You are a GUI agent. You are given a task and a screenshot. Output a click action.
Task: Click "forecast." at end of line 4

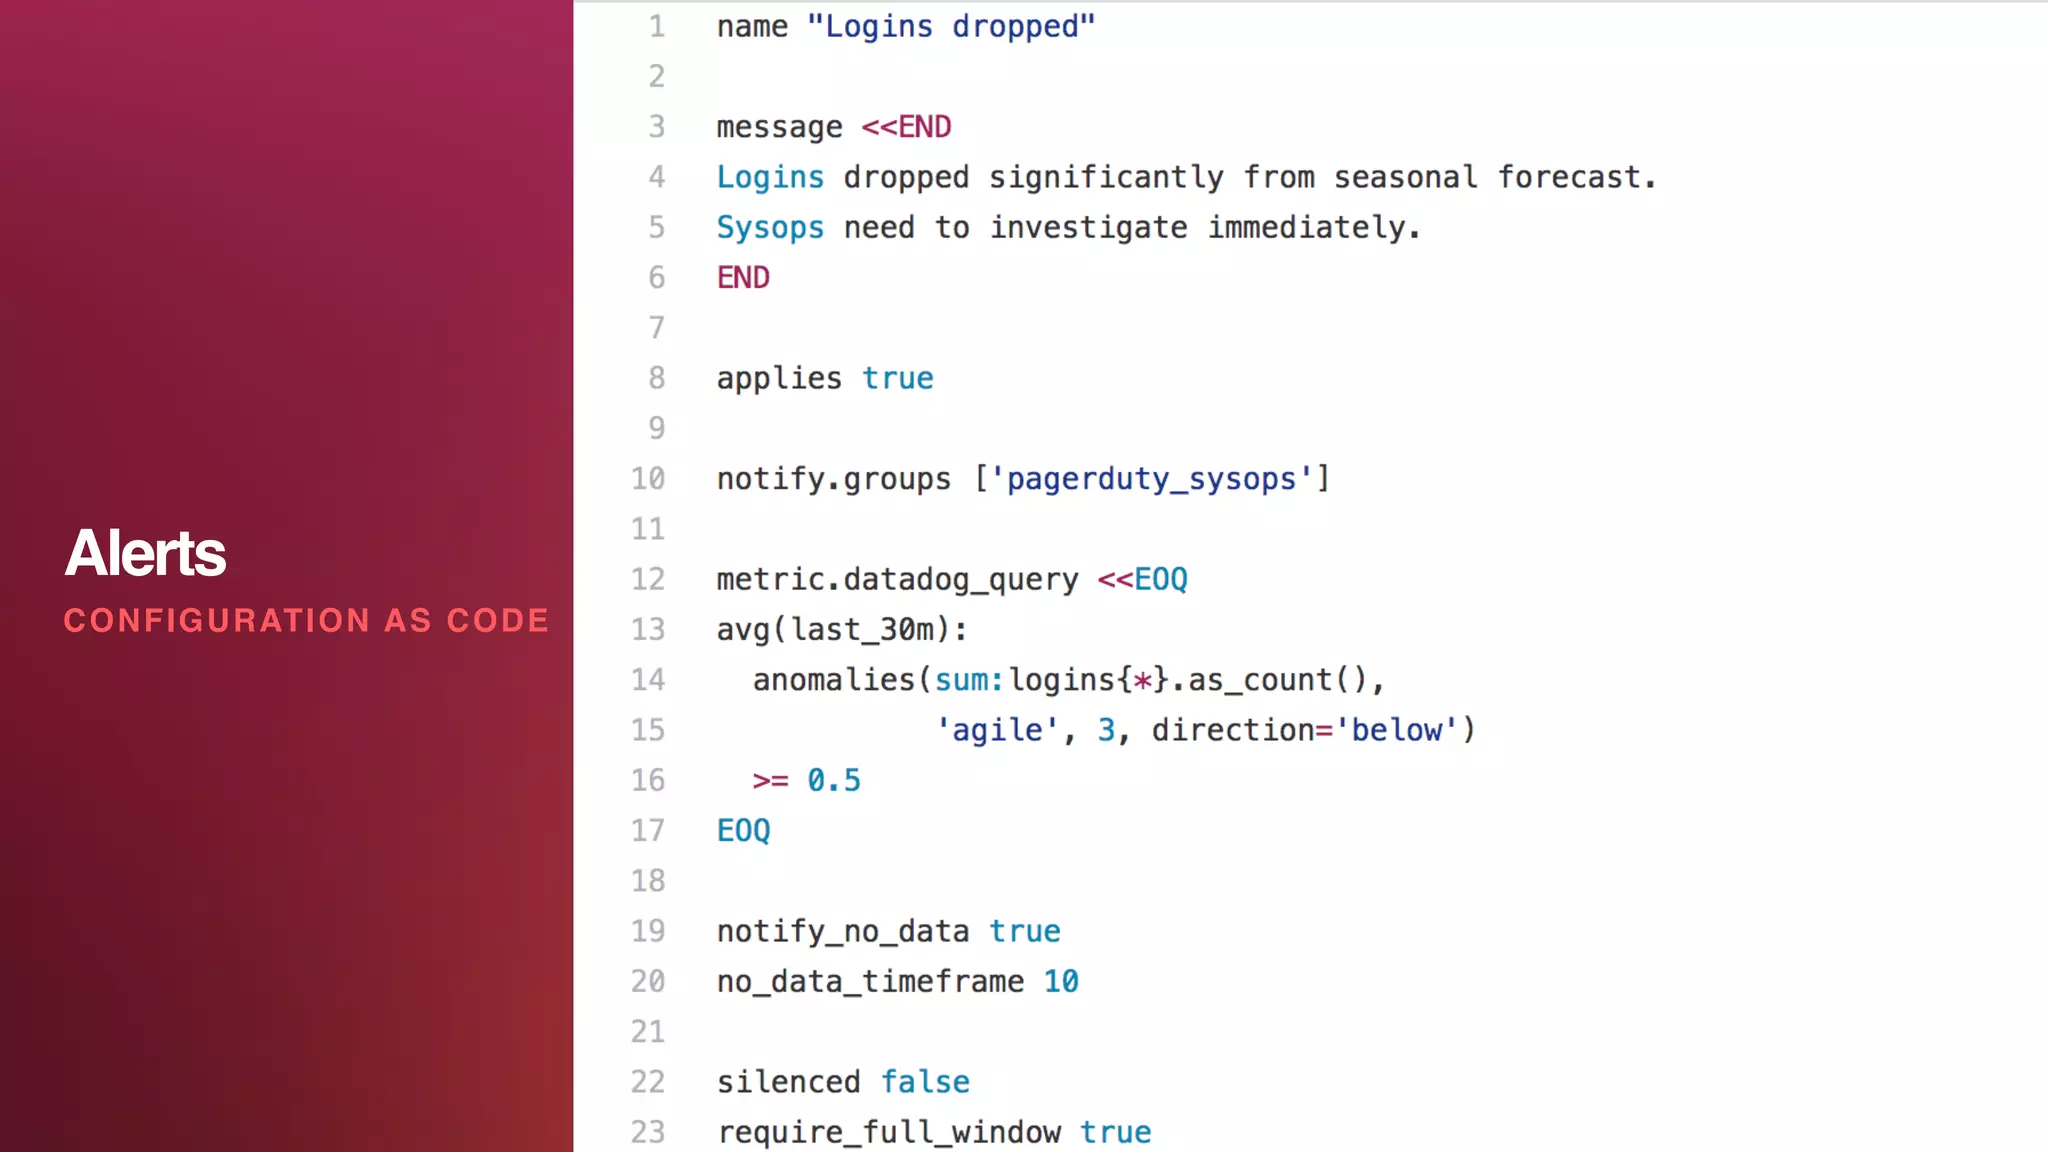[1577, 177]
